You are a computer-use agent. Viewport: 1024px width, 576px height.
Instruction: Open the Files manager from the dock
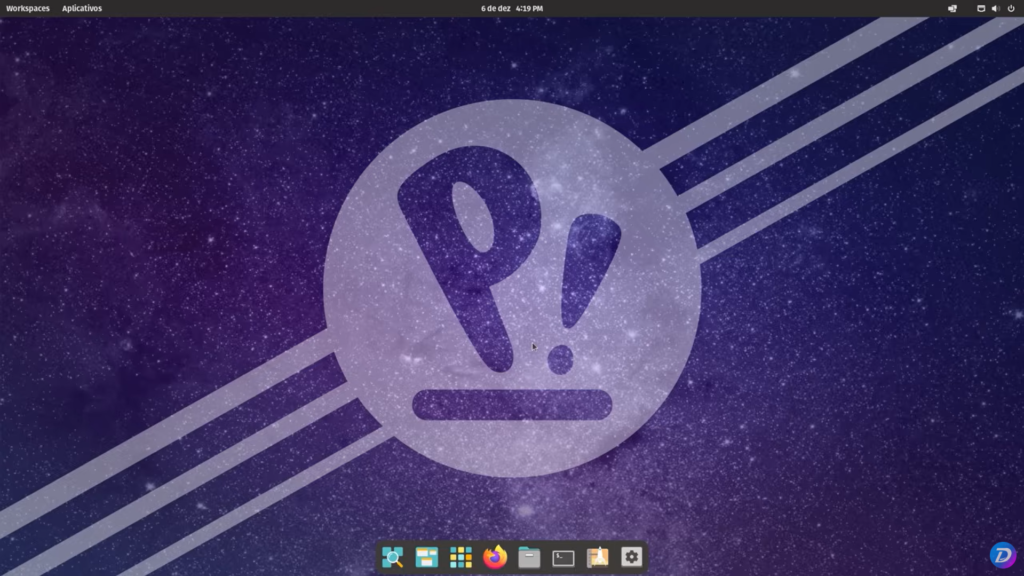(x=528, y=558)
